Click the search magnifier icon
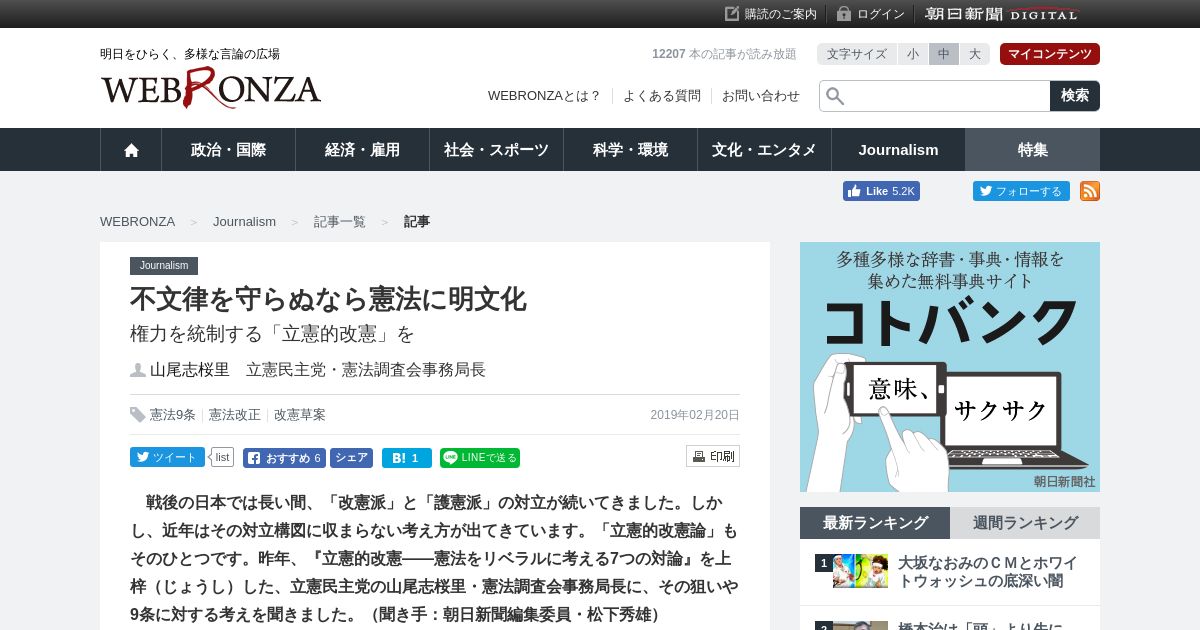The image size is (1200, 630). click(835, 96)
